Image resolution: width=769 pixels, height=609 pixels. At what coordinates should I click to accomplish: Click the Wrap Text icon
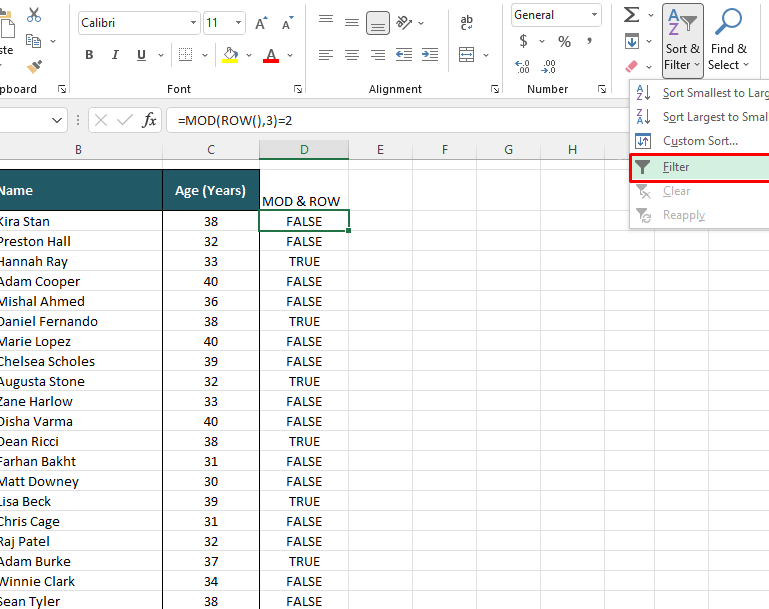[x=466, y=23]
